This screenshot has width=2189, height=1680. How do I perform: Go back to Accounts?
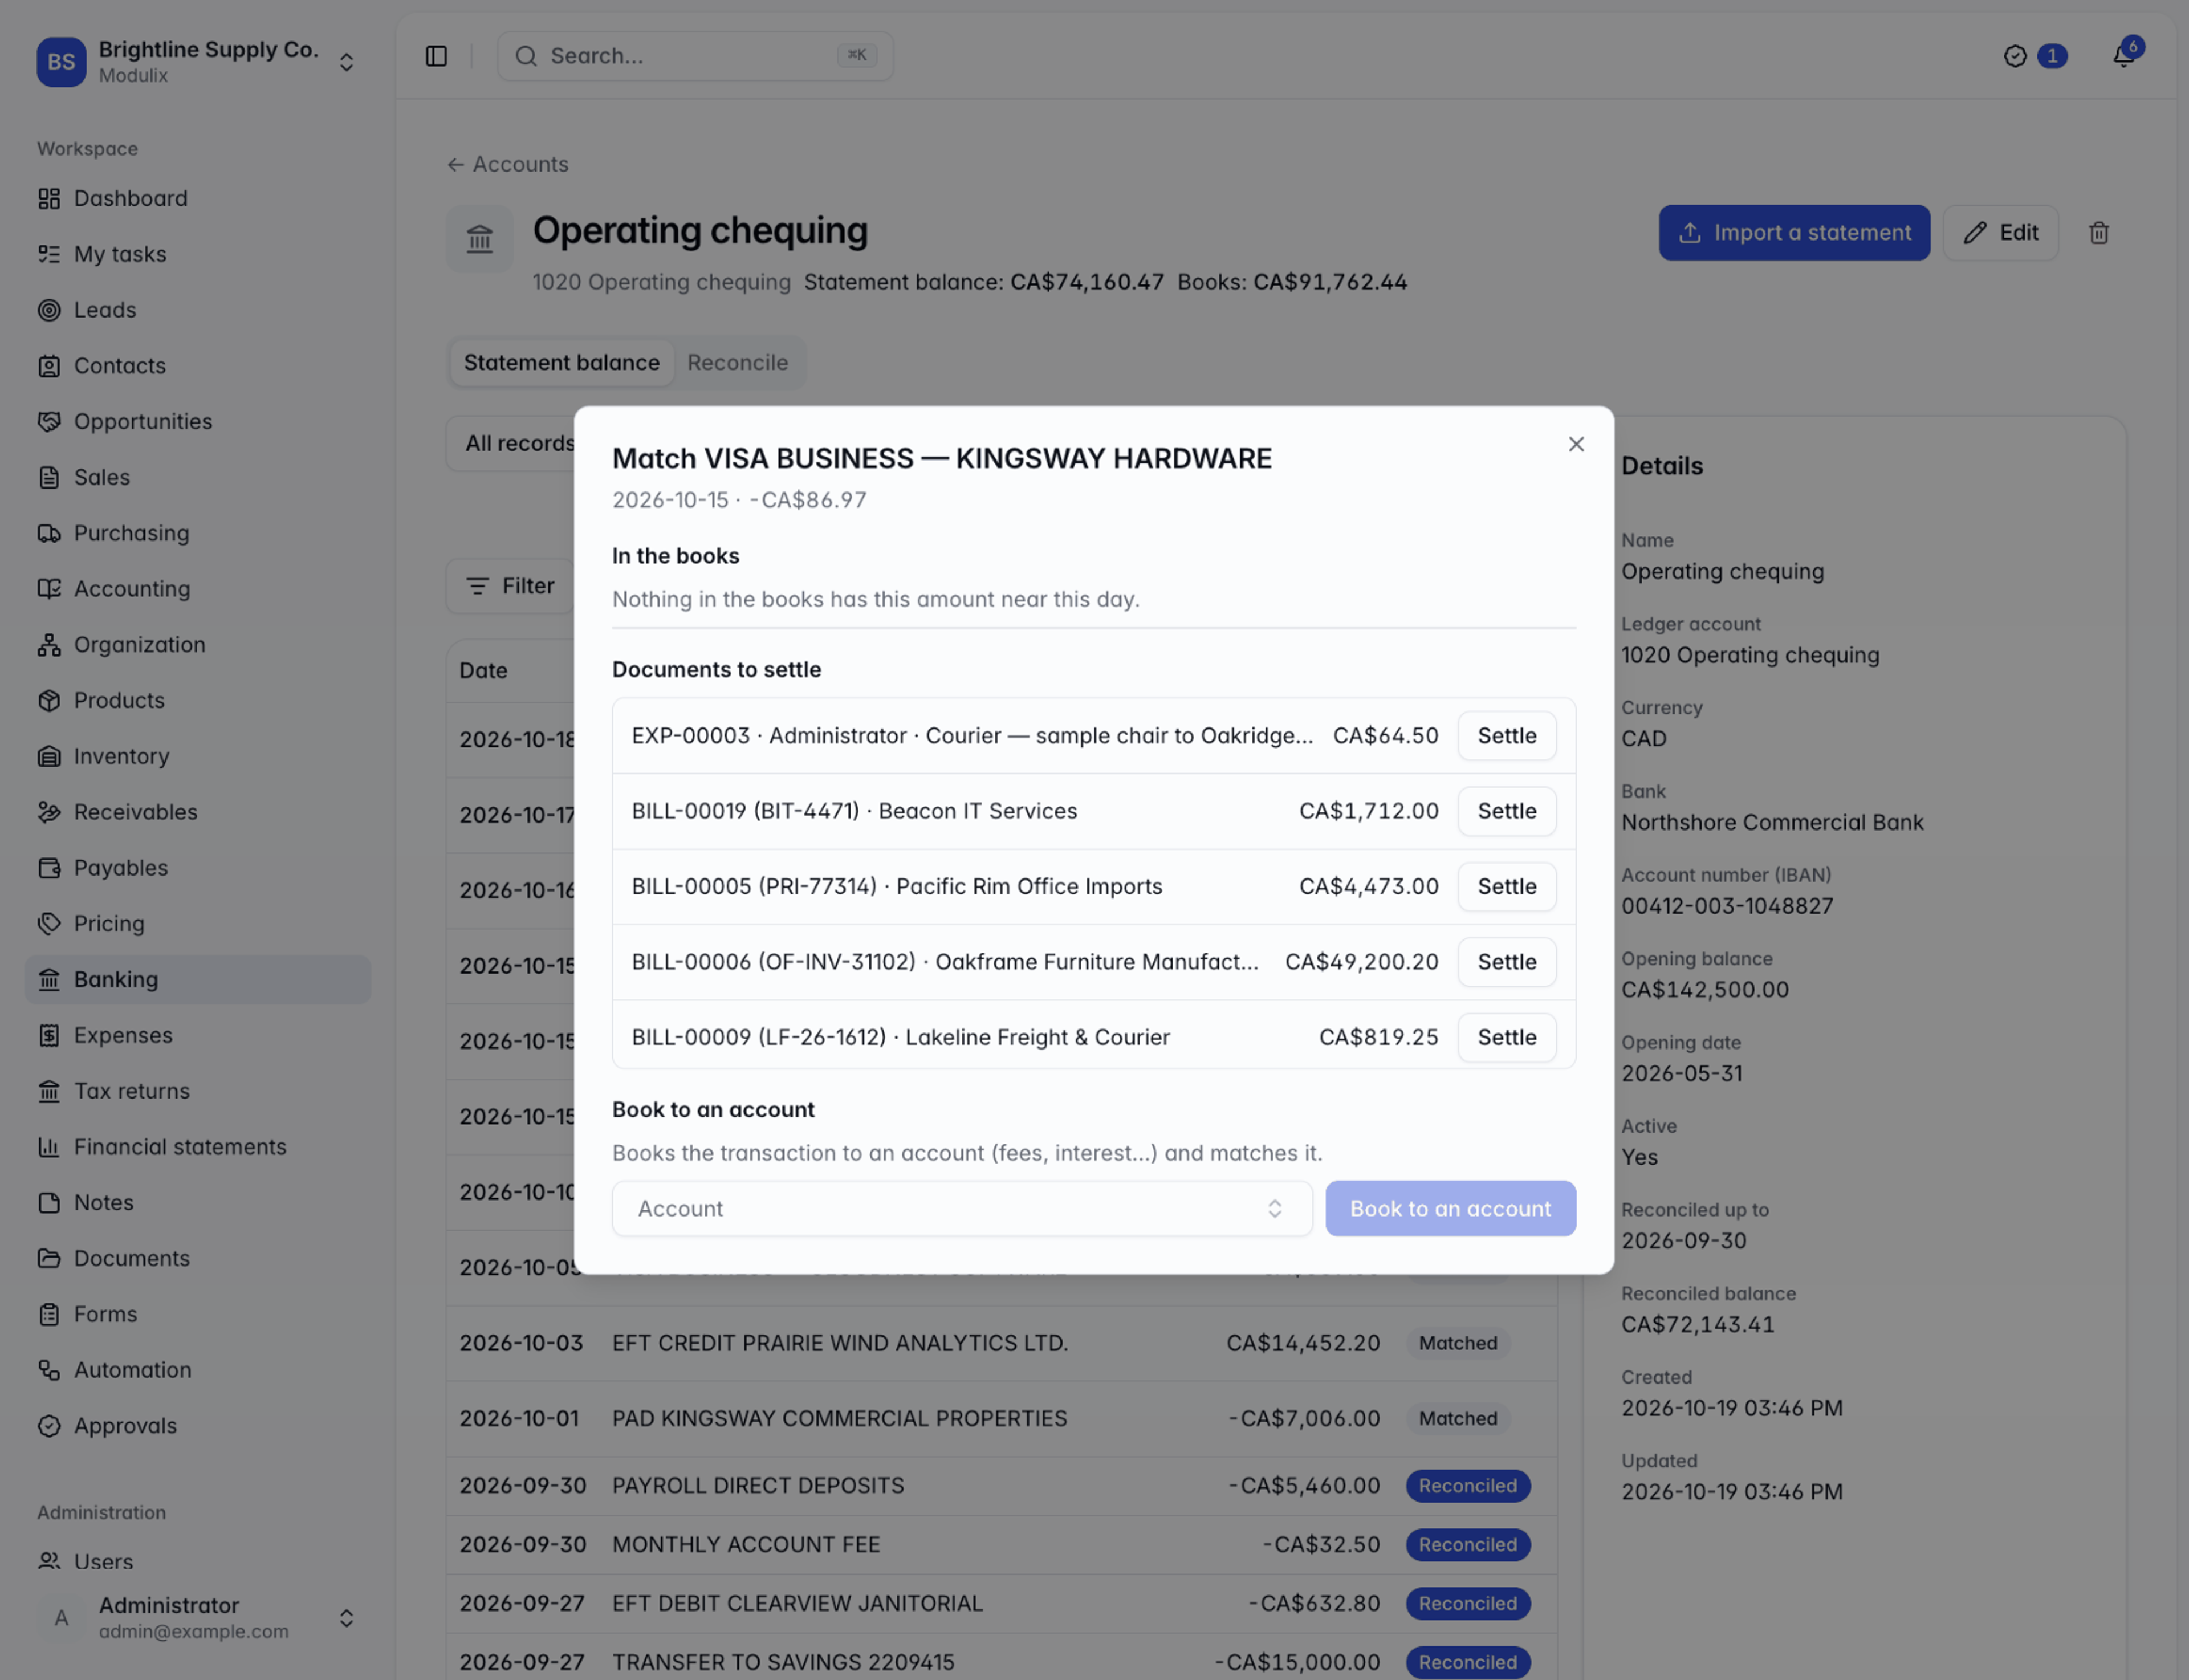(x=507, y=164)
